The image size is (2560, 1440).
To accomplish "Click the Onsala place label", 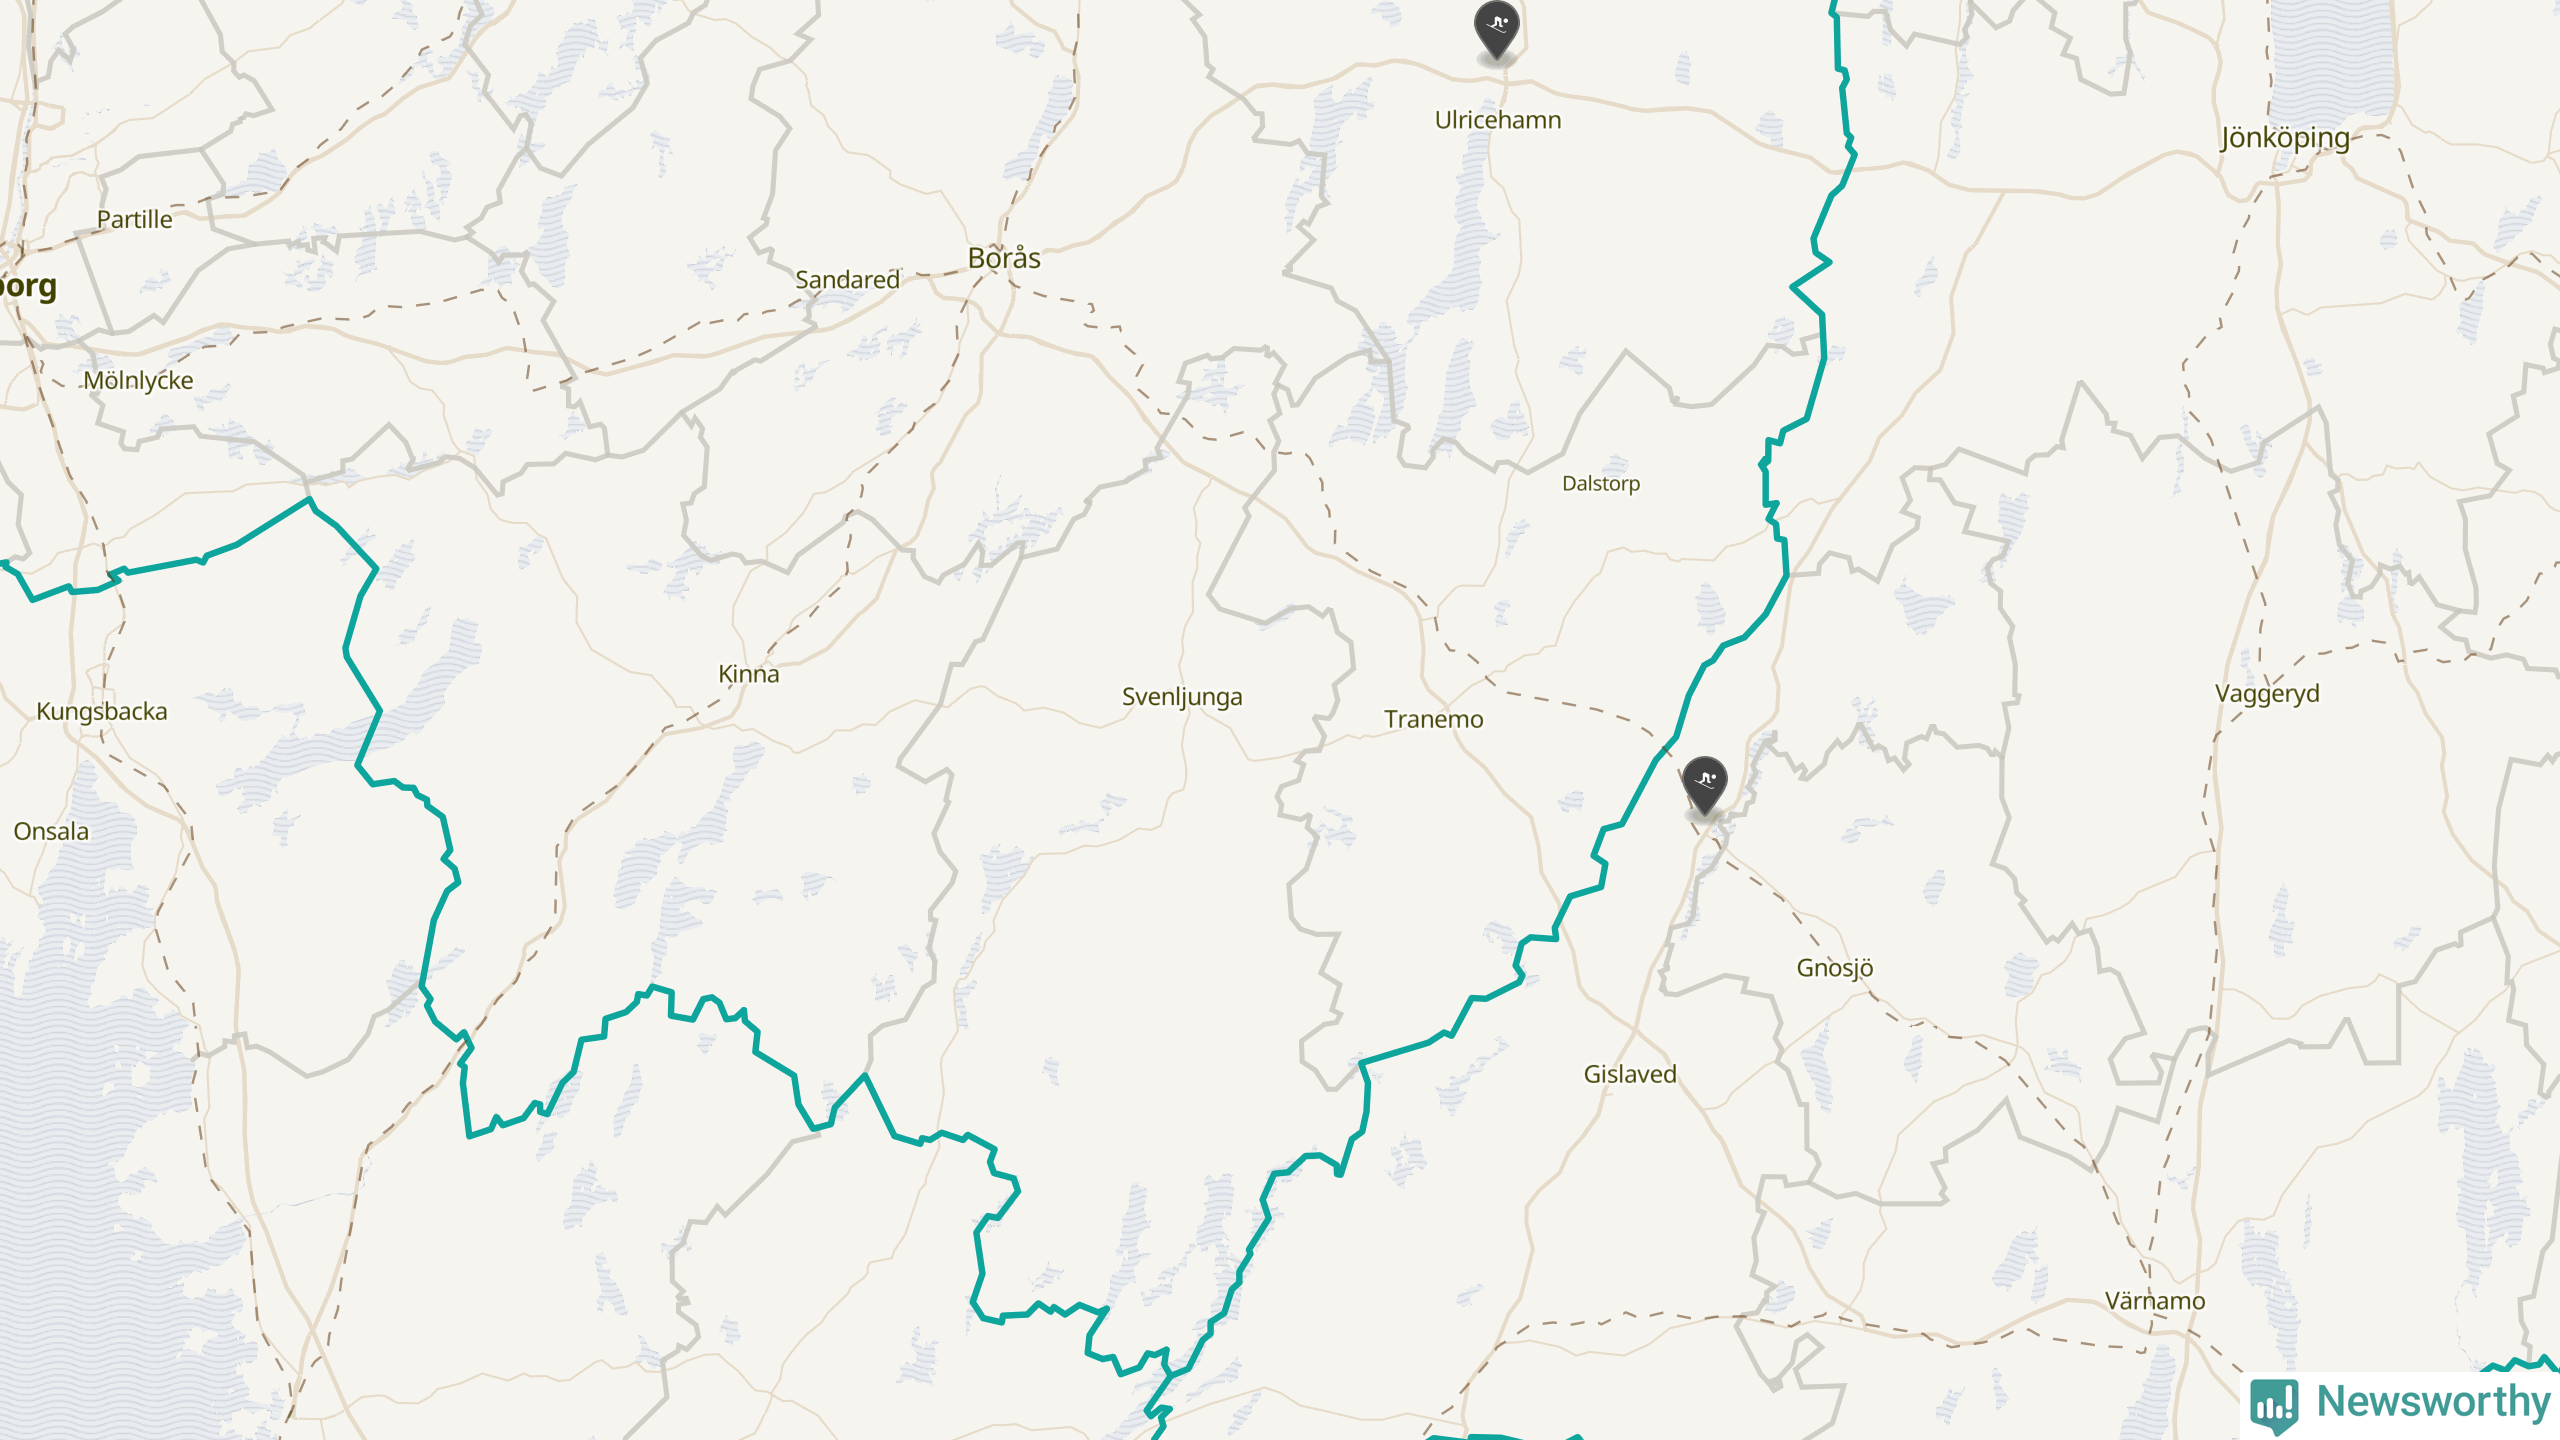I will pyautogui.click(x=51, y=831).
